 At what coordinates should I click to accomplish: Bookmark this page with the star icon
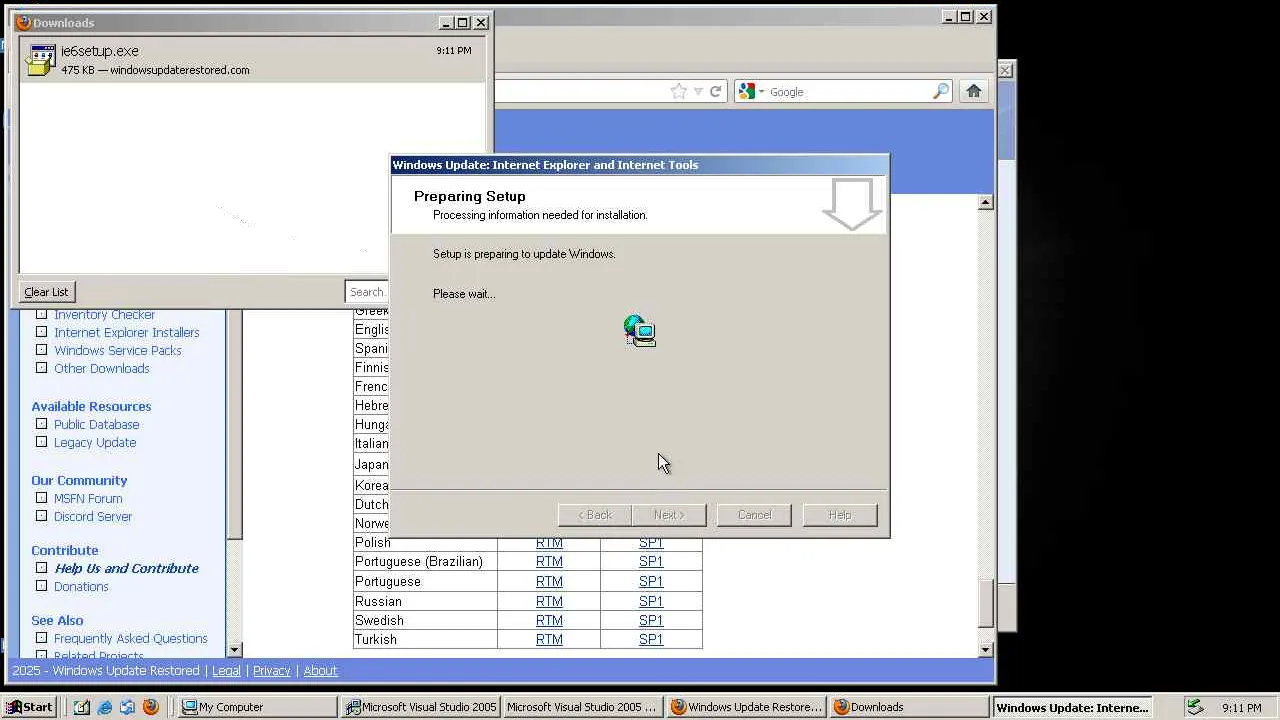(679, 92)
